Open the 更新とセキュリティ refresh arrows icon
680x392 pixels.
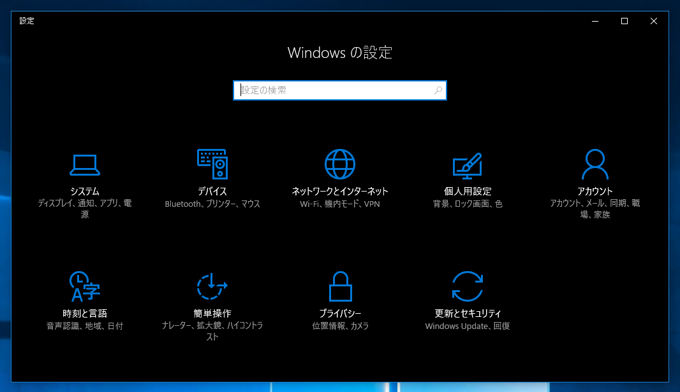(468, 286)
